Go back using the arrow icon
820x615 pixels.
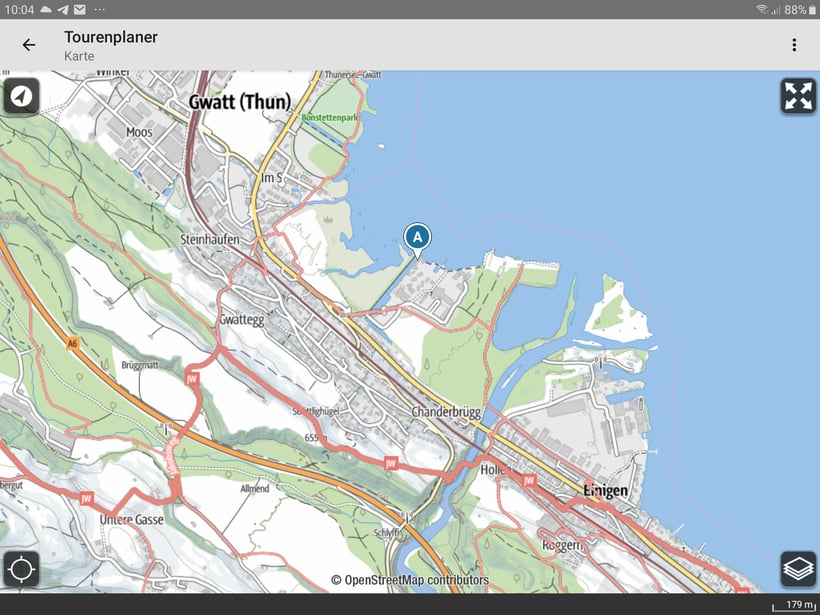(29, 45)
